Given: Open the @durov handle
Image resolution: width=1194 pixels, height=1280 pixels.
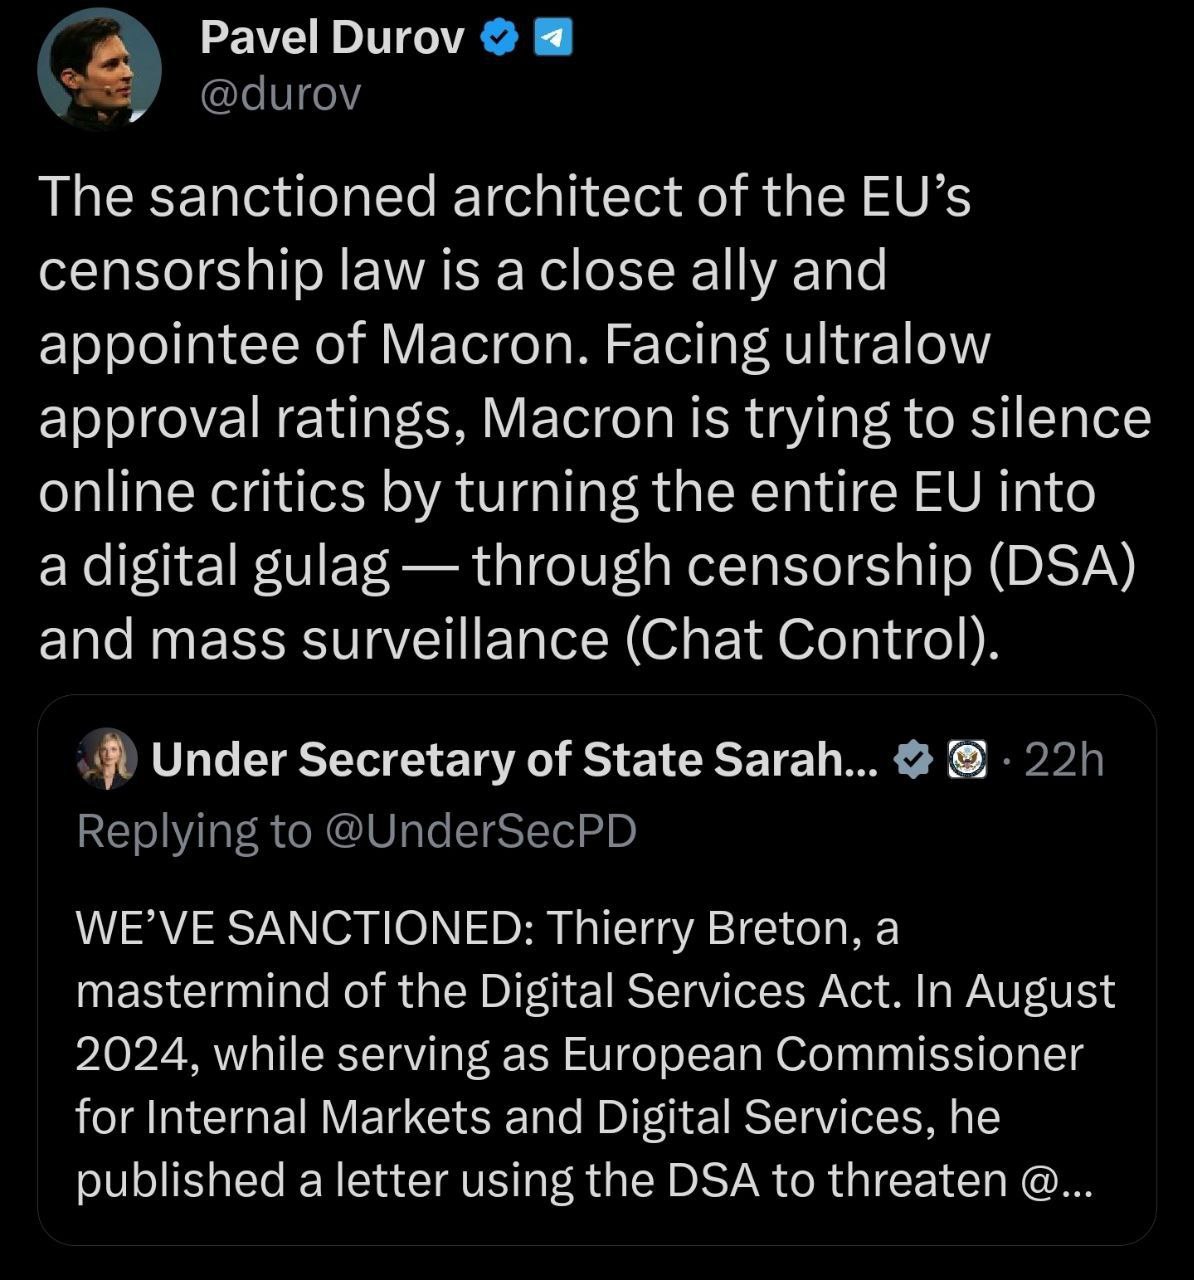Looking at the screenshot, I should coord(279,95).
